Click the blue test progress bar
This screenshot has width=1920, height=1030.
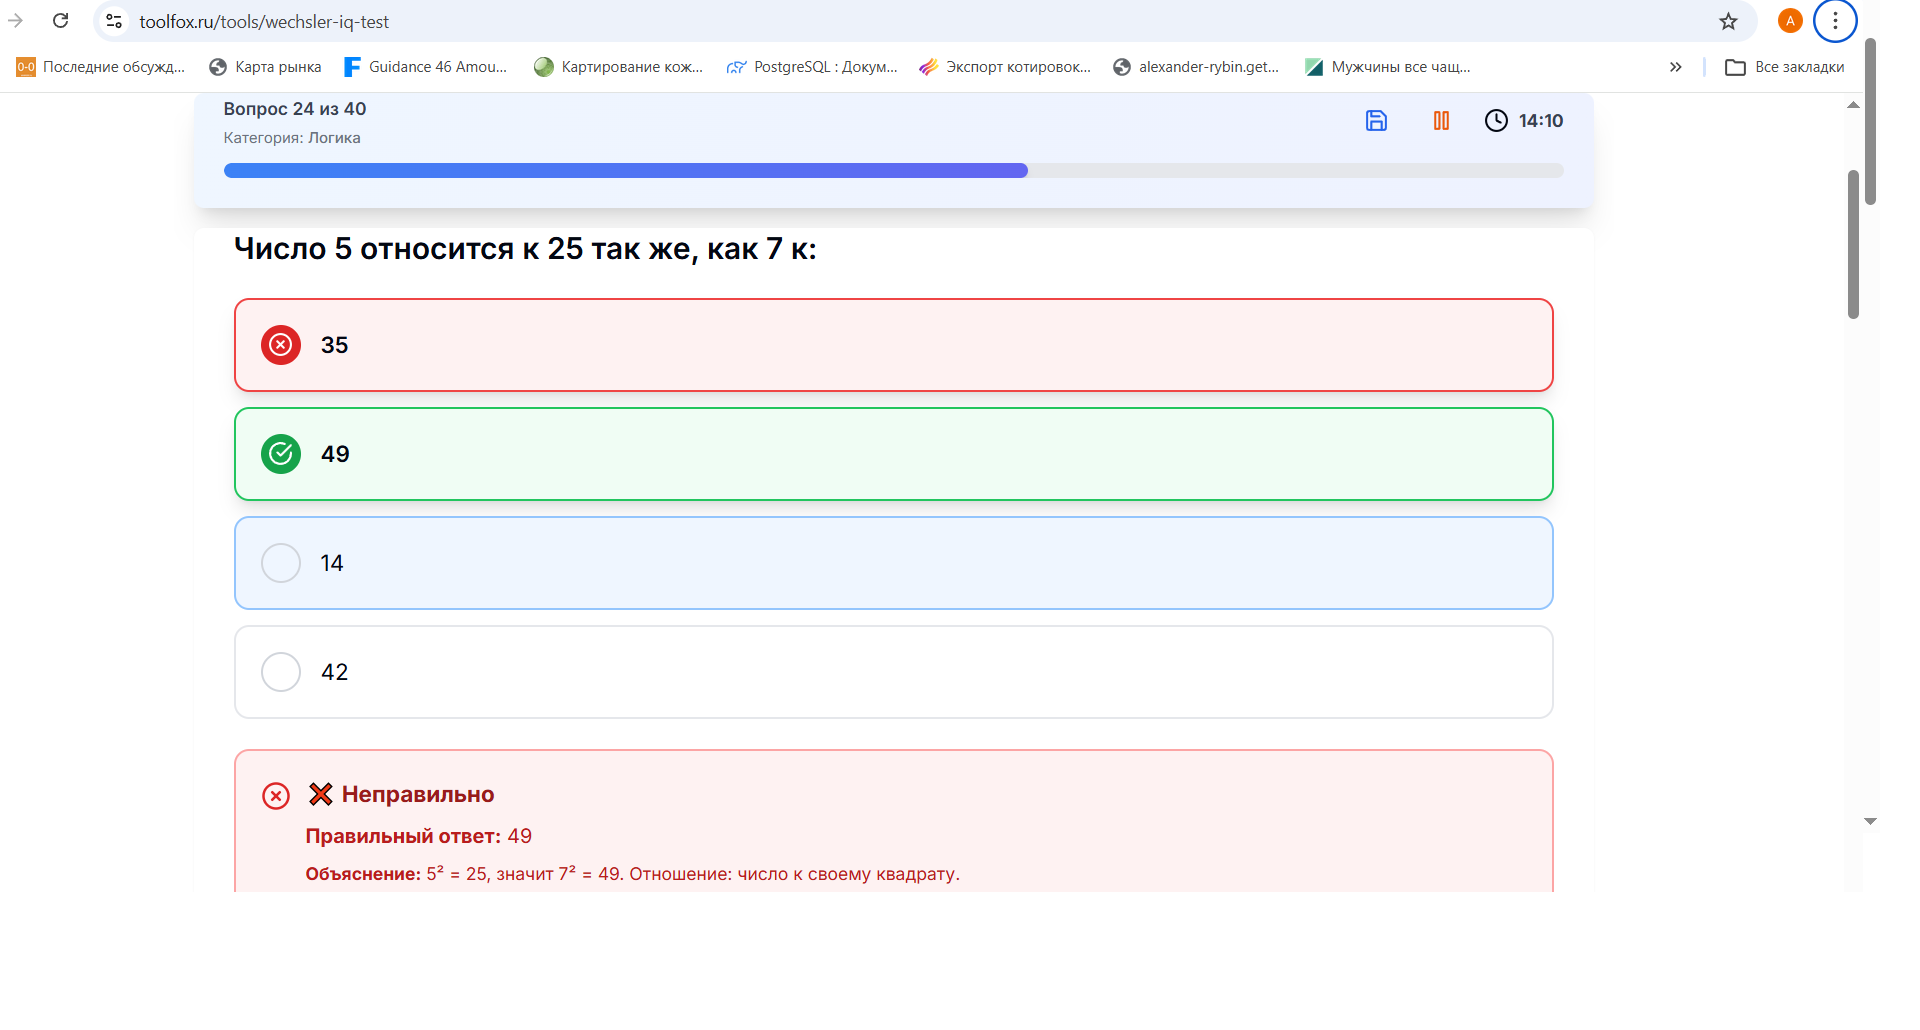tap(626, 171)
